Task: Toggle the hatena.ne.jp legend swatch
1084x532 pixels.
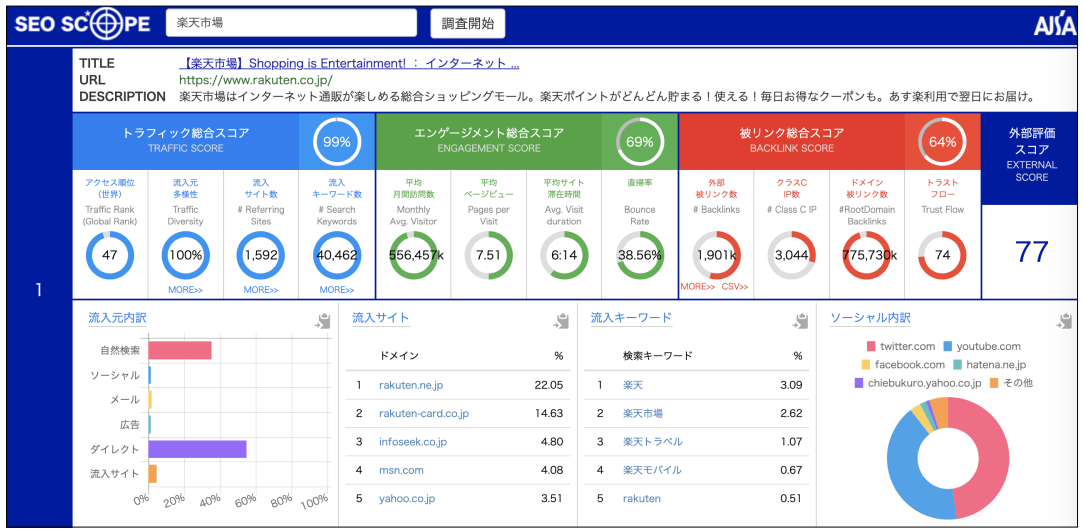Action: pos(956,364)
